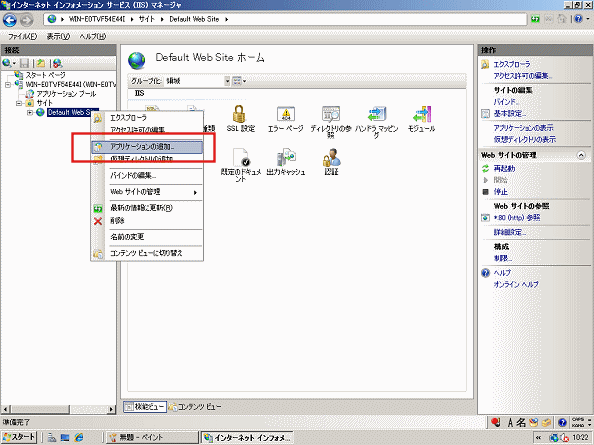Open the グループ化 combo box dropdown

(227, 81)
